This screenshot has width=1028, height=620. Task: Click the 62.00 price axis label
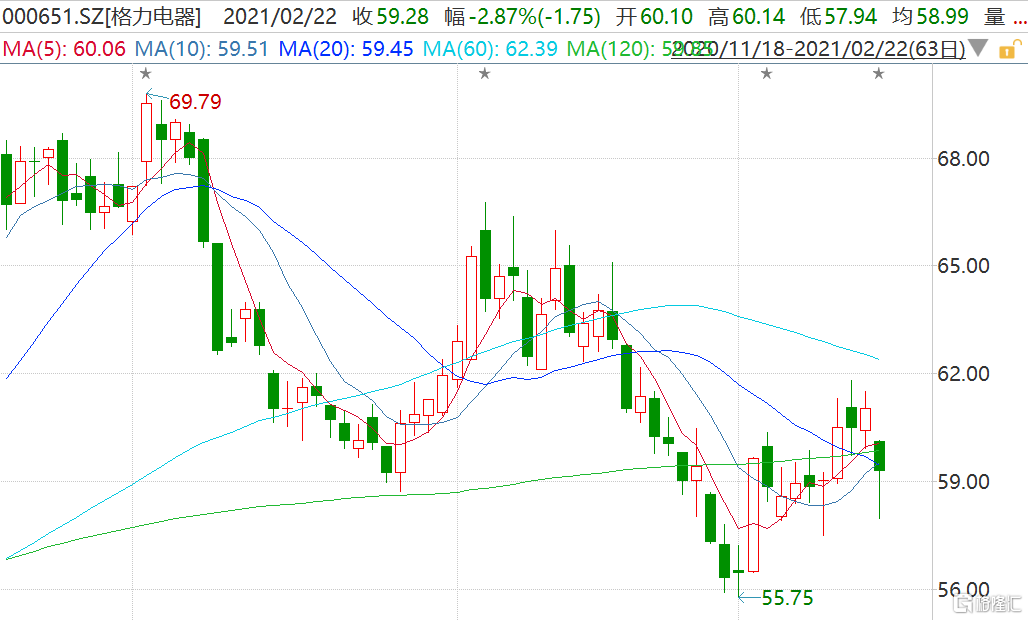click(x=963, y=374)
